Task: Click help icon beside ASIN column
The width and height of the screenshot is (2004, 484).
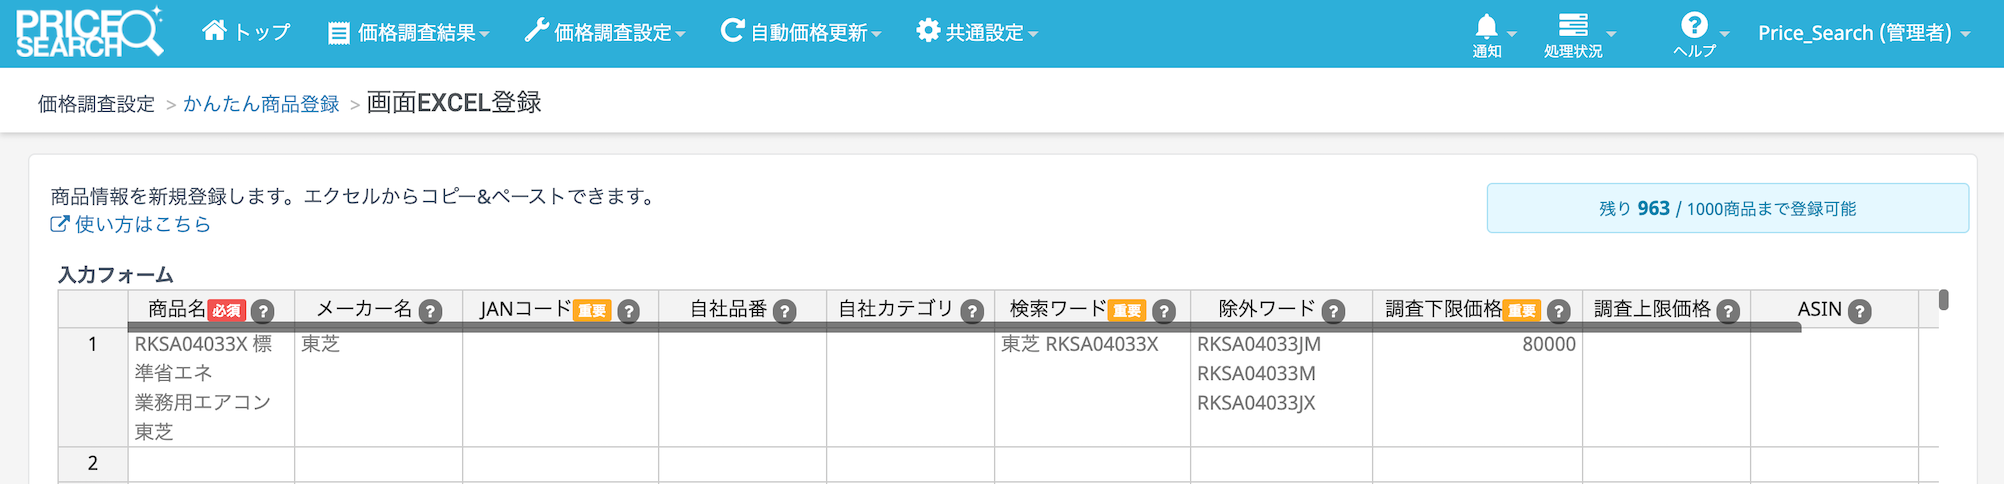Action: tap(1860, 311)
